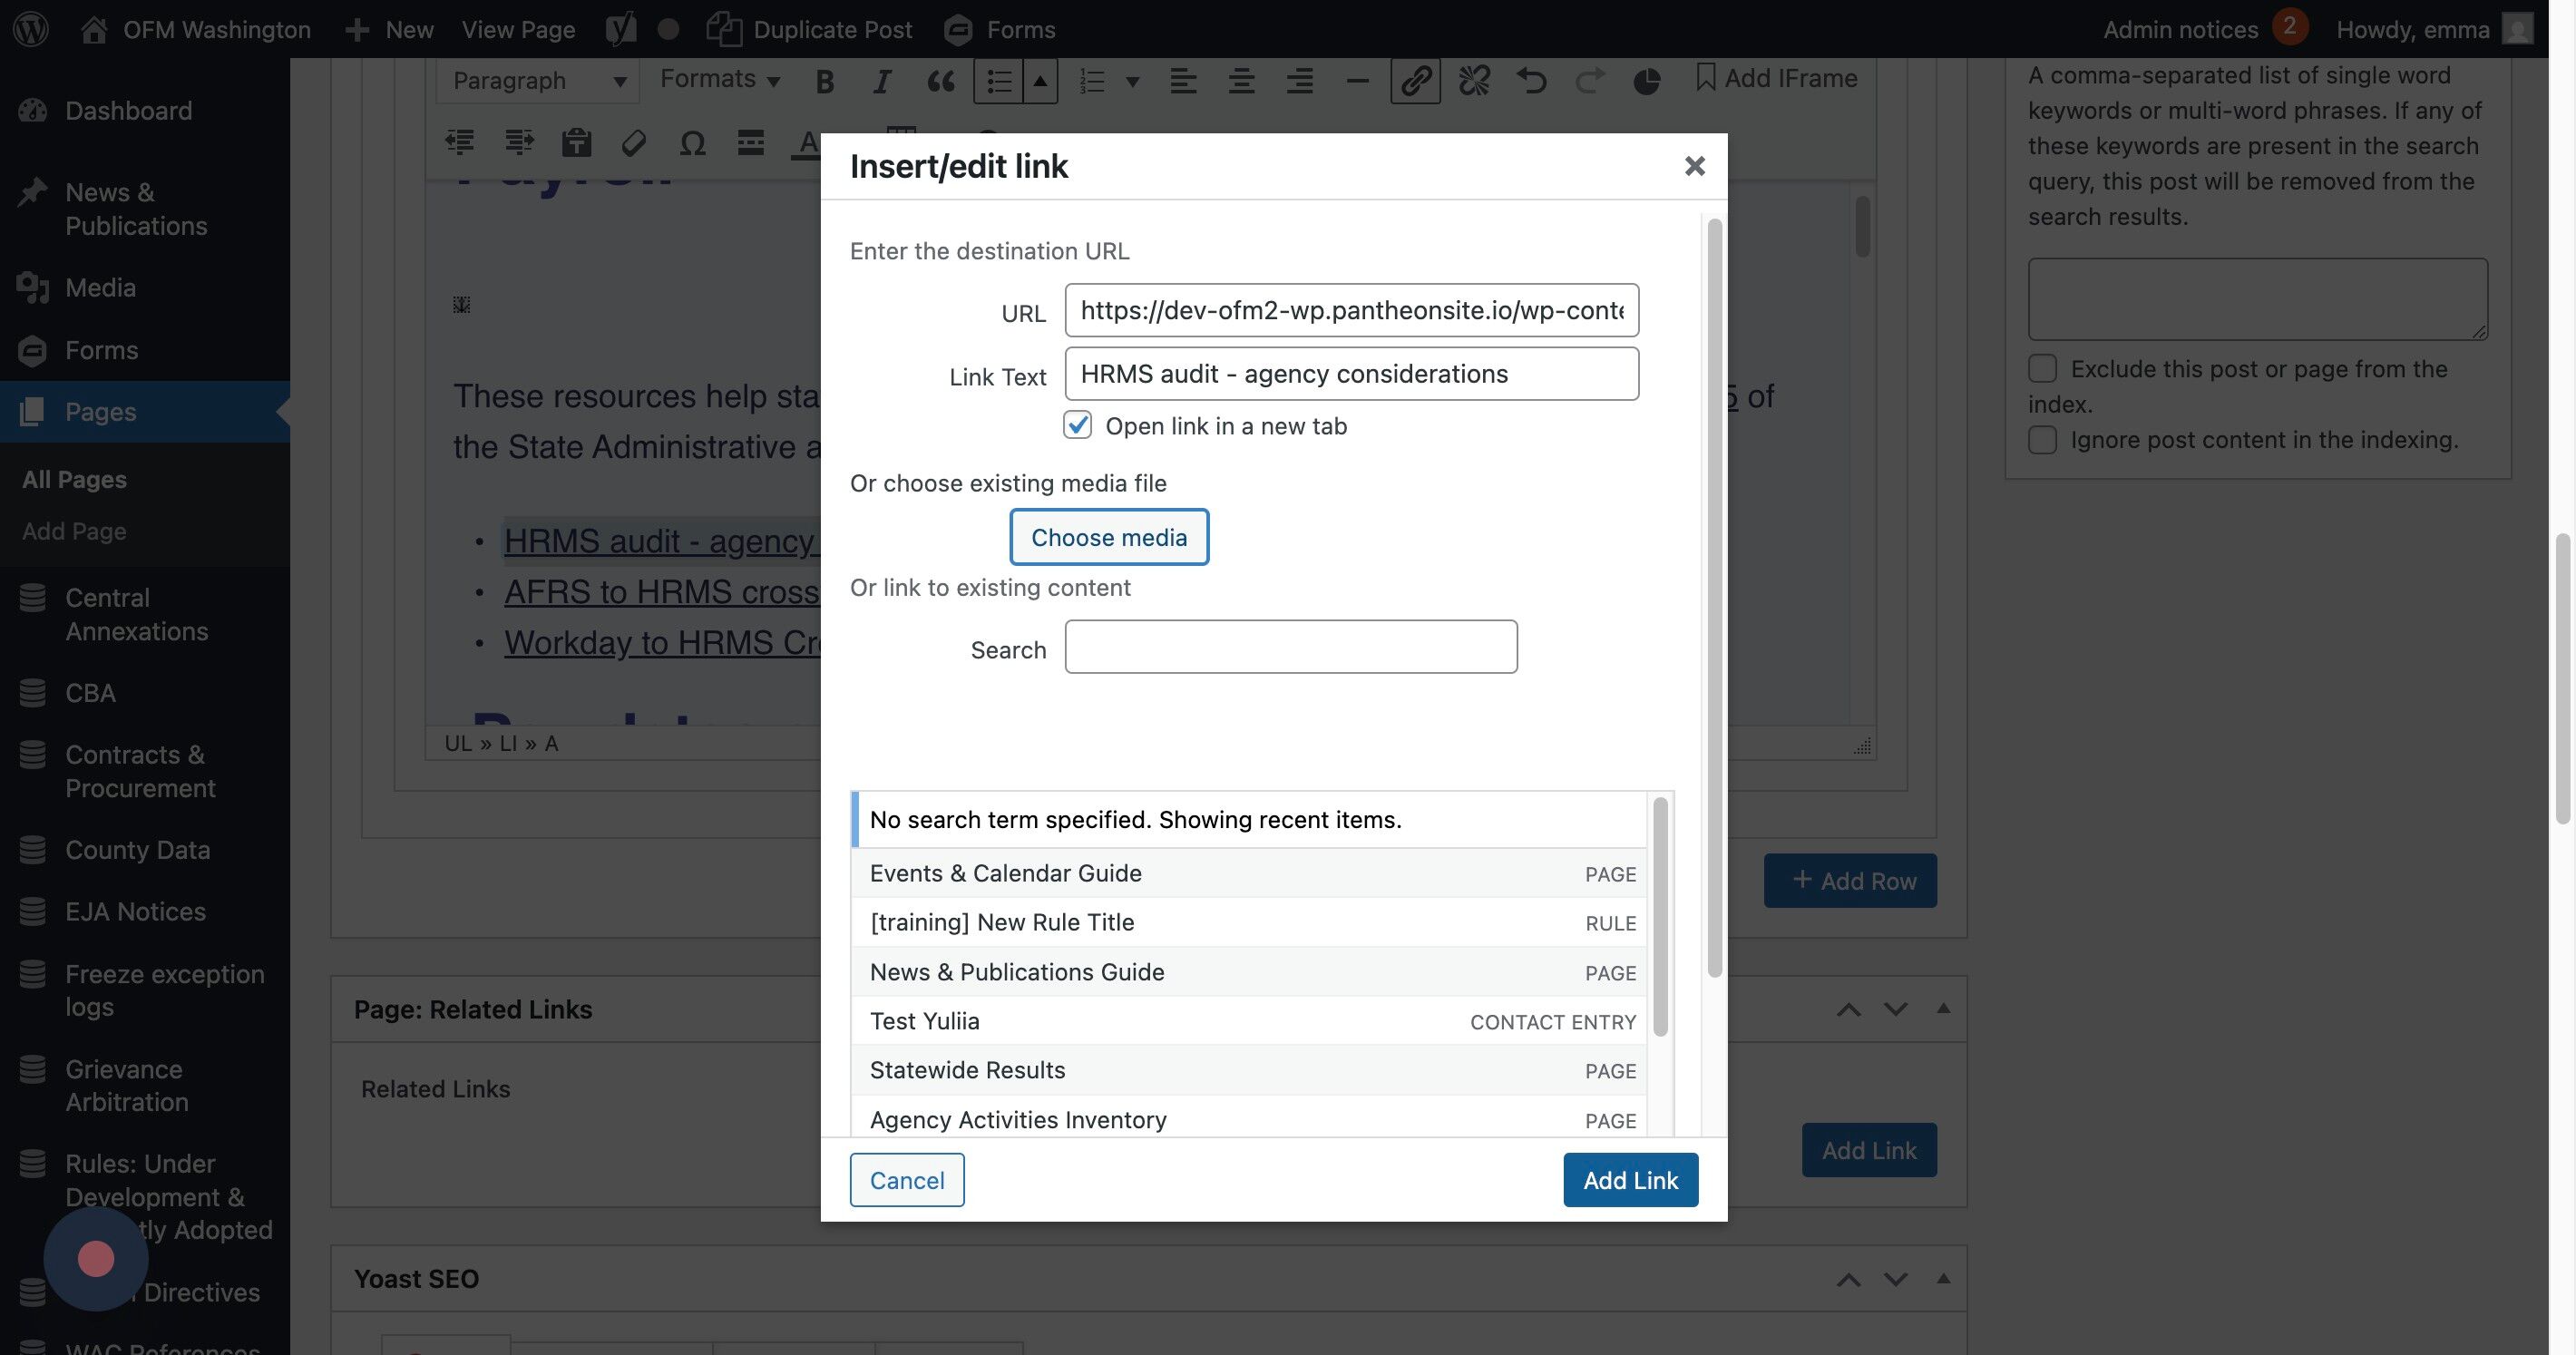Uncheck Open link in a new tab
This screenshot has height=1355, width=2576.
click(x=1077, y=425)
